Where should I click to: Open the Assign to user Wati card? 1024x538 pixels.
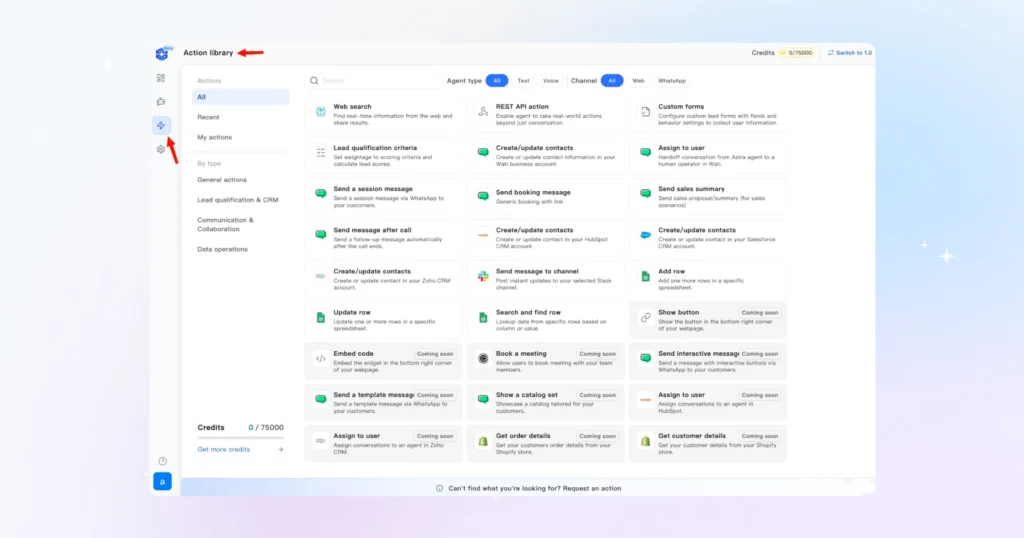click(x=708, y=155)
